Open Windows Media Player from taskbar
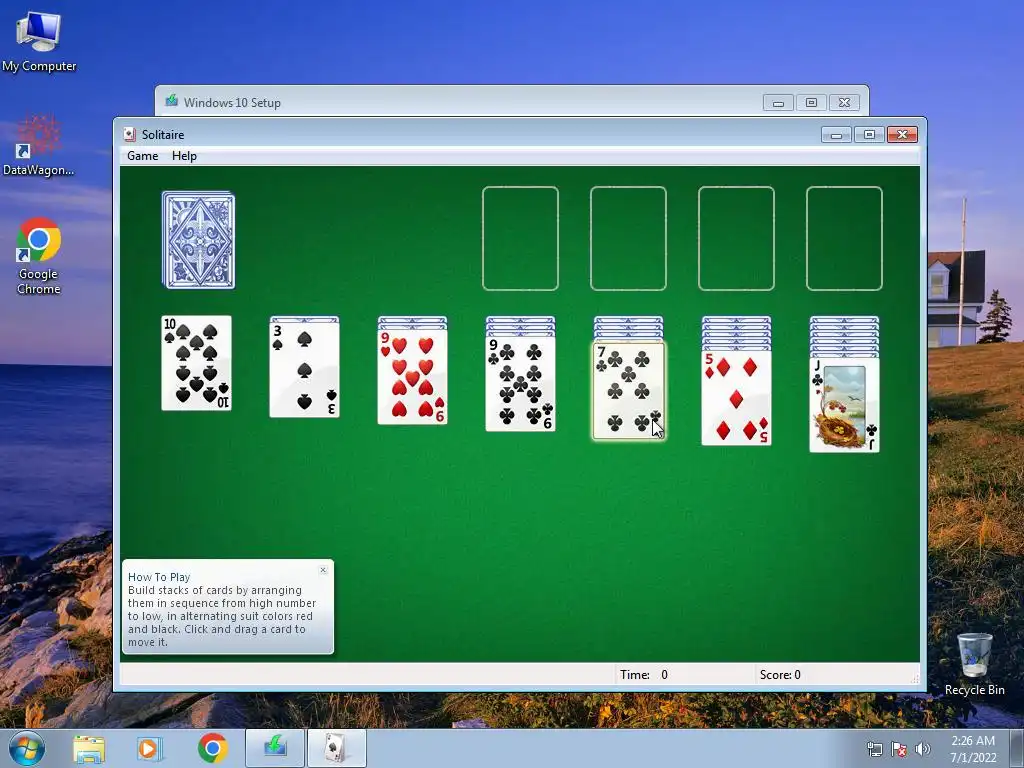Viewport: 1024px width, 768px height. (x=149, y=748)
